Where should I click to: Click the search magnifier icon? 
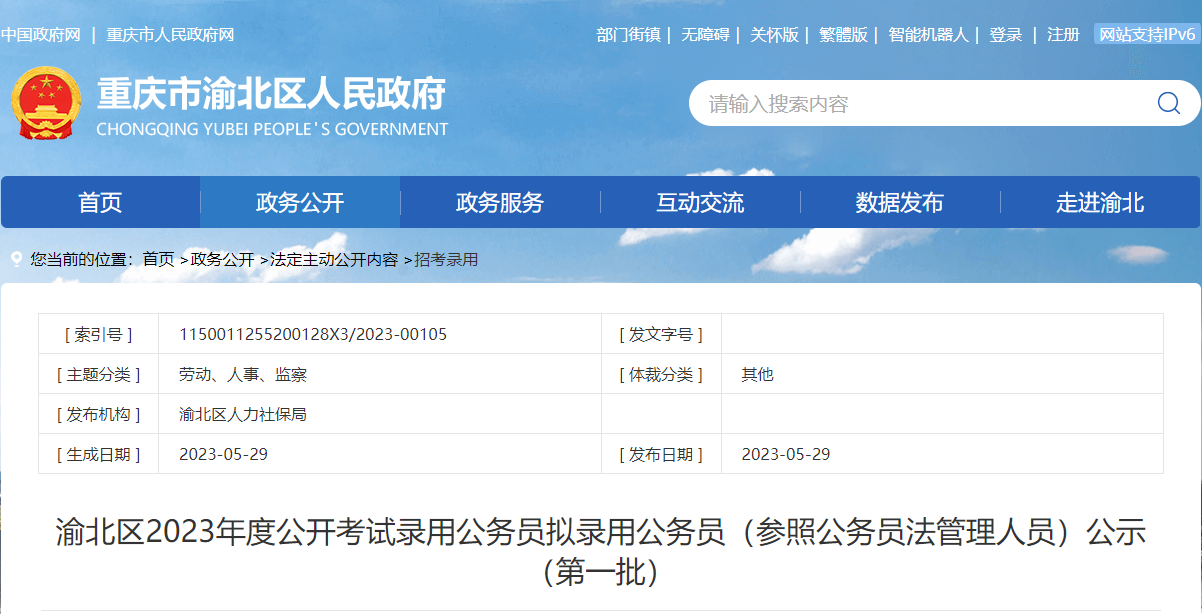pyautogui.click(x=1168, y=103)
